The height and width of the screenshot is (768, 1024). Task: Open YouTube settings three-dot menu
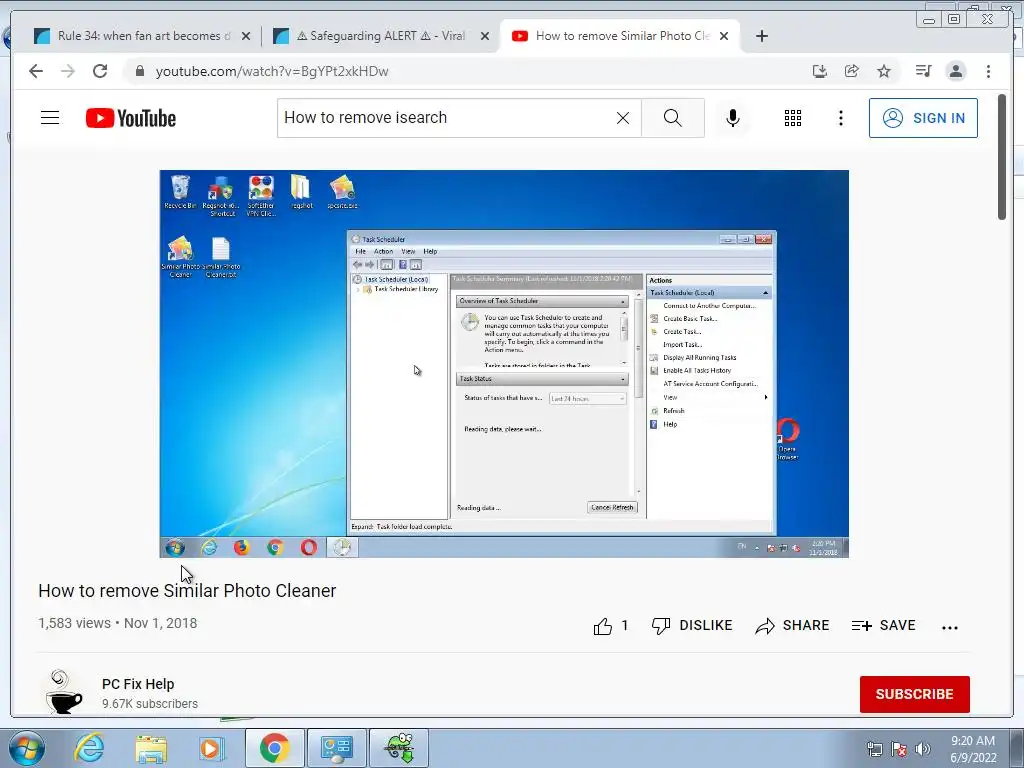[x=840, y=118]
